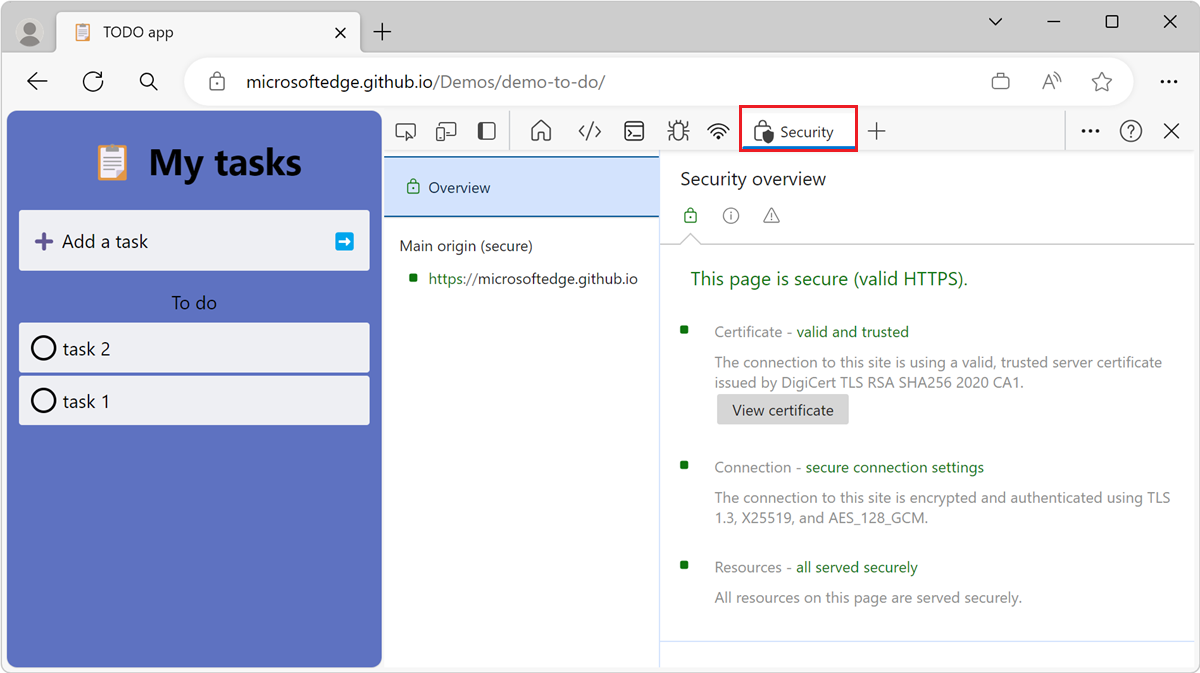1200x673 pixels.
Task: Open tab actions chevron menu
Action: [995, 22]
